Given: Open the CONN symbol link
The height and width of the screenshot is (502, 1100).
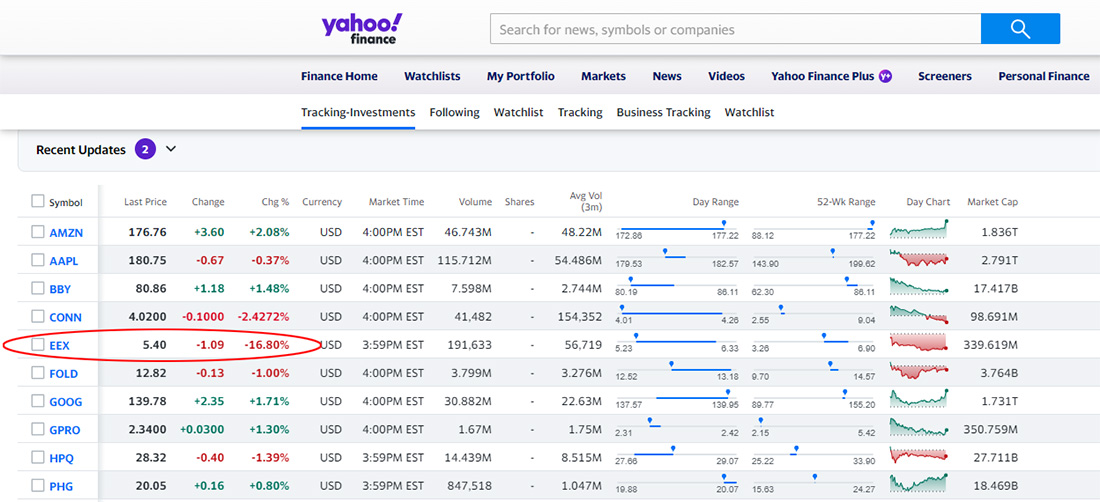Looking at the screenshot, I should click(x=65, y=318).
